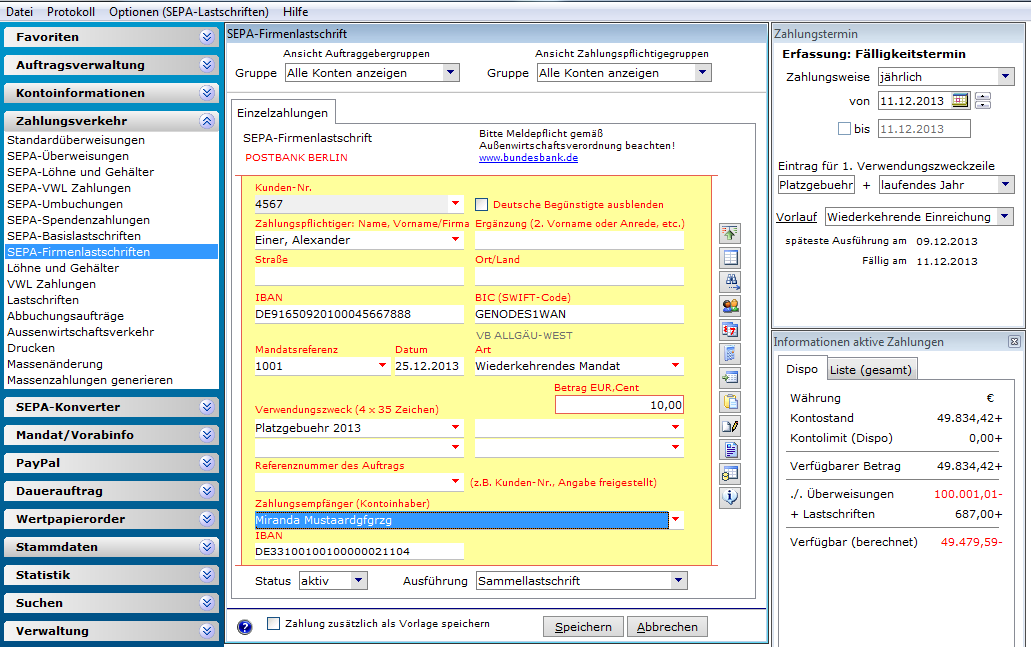Toggle Deutsche Begünstigte ausblenden checkbox
Viewport: 1031px width, 647px height.
pyautogui.click(x=481, y=204)
